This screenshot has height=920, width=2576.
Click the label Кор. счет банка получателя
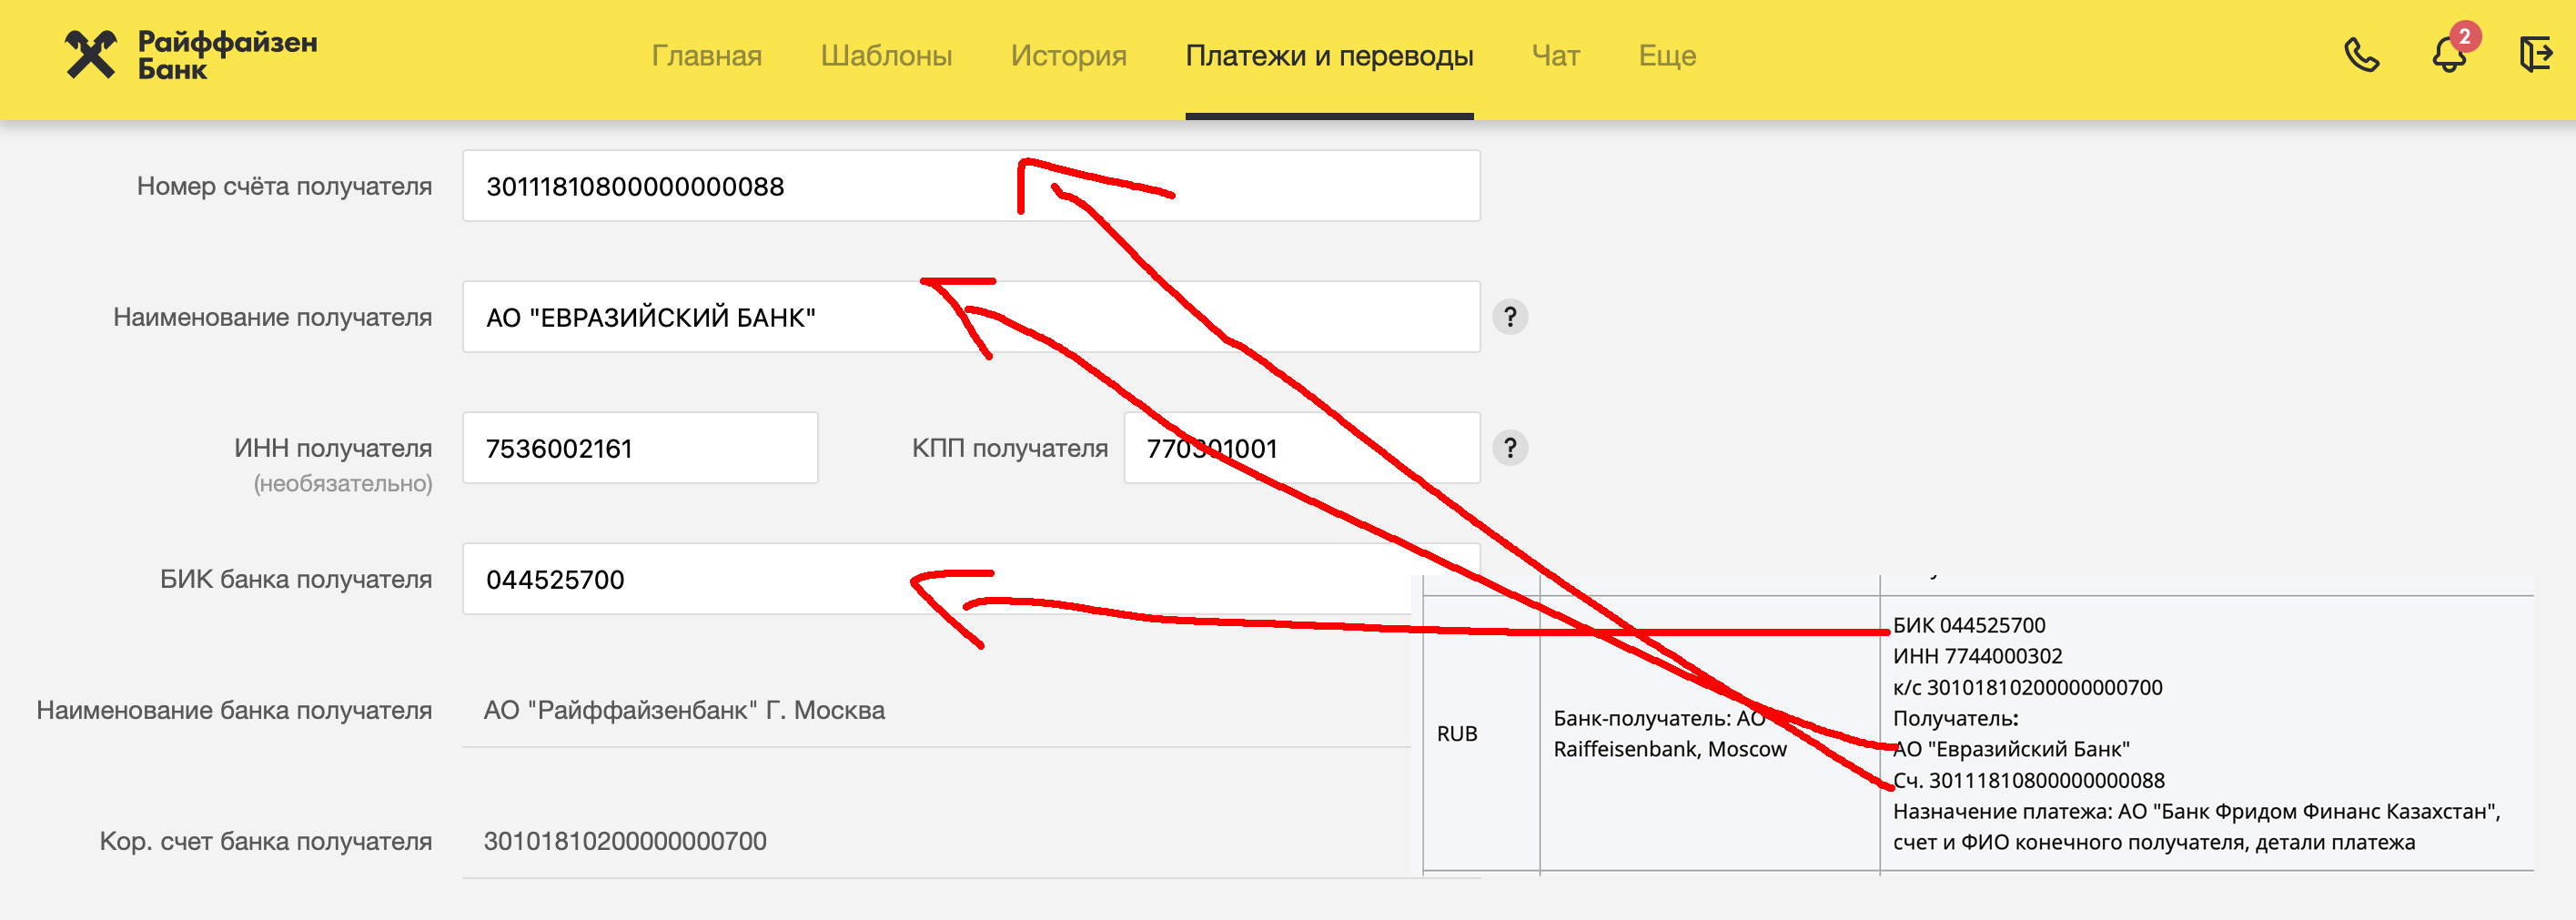pos(265,842)
